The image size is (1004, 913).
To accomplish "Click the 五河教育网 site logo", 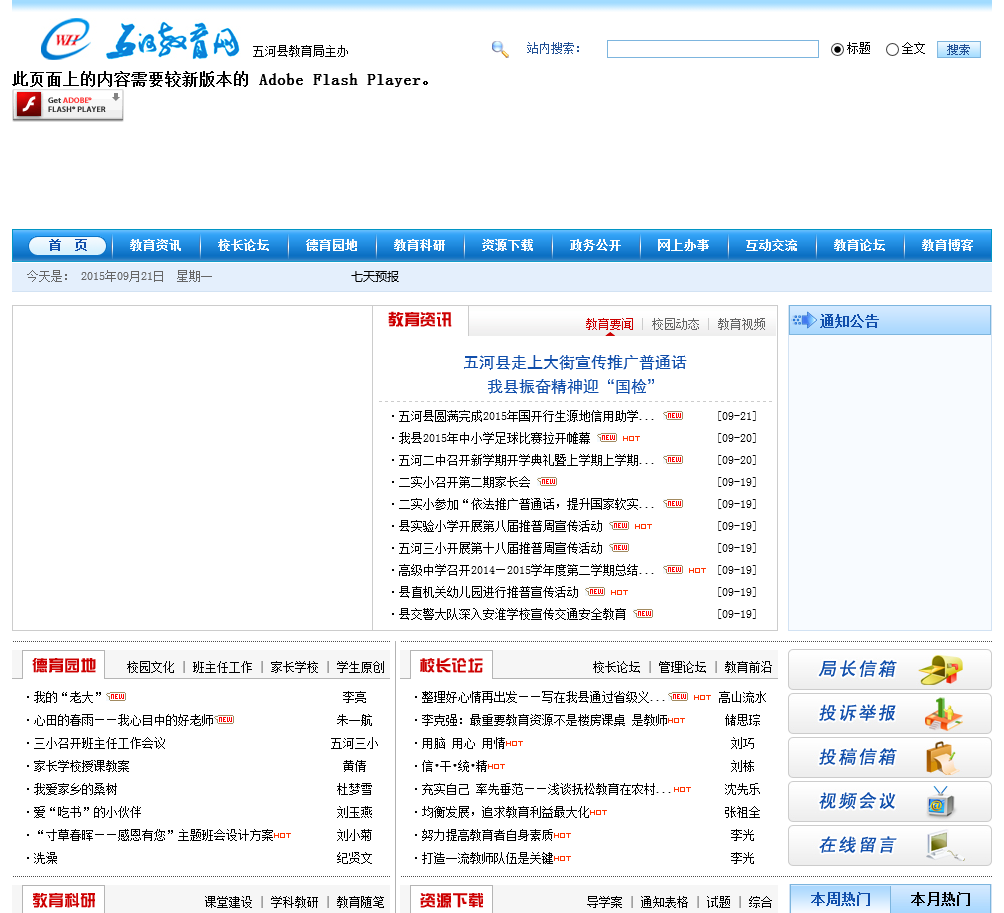I will [x=142, y=42].
